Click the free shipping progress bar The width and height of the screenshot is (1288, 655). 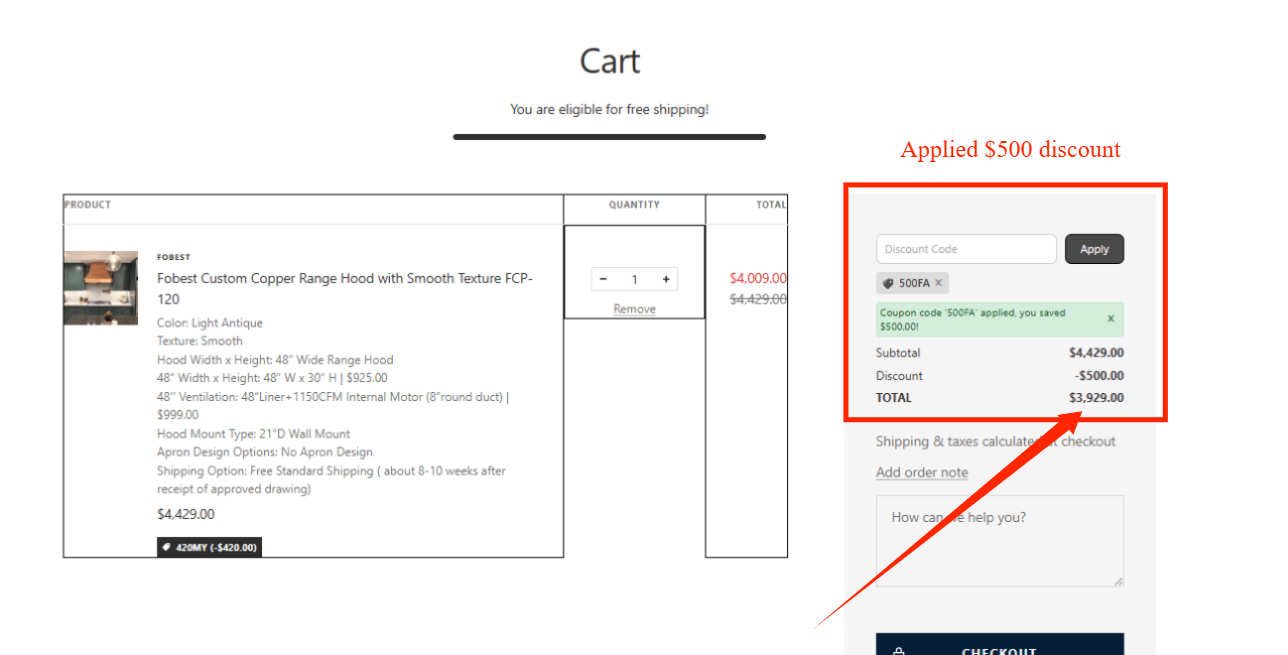[609, 137]
